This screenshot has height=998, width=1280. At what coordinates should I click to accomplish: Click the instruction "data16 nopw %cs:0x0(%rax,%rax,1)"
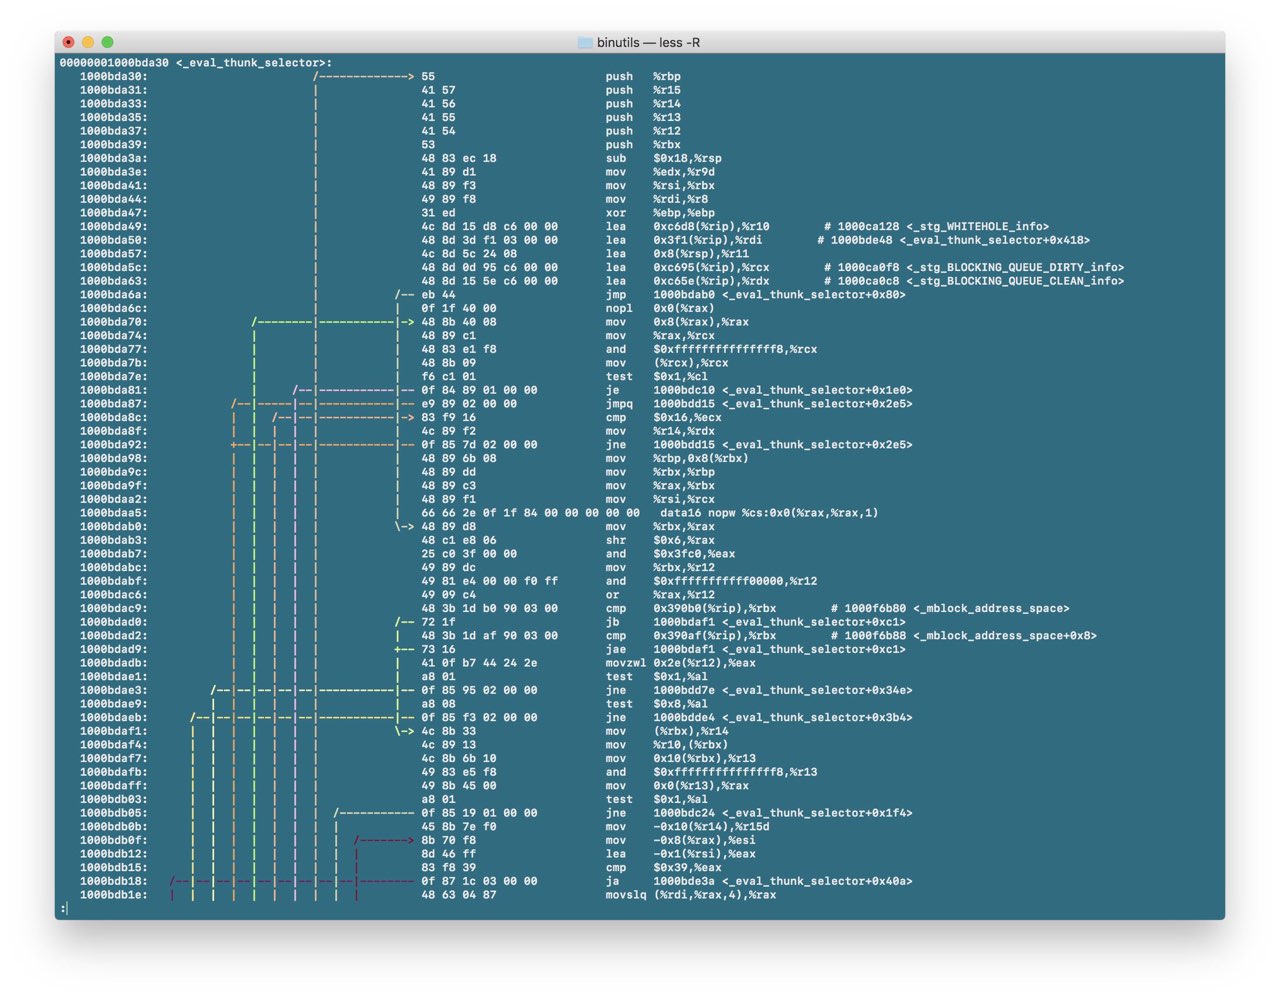tap(769, 513)
